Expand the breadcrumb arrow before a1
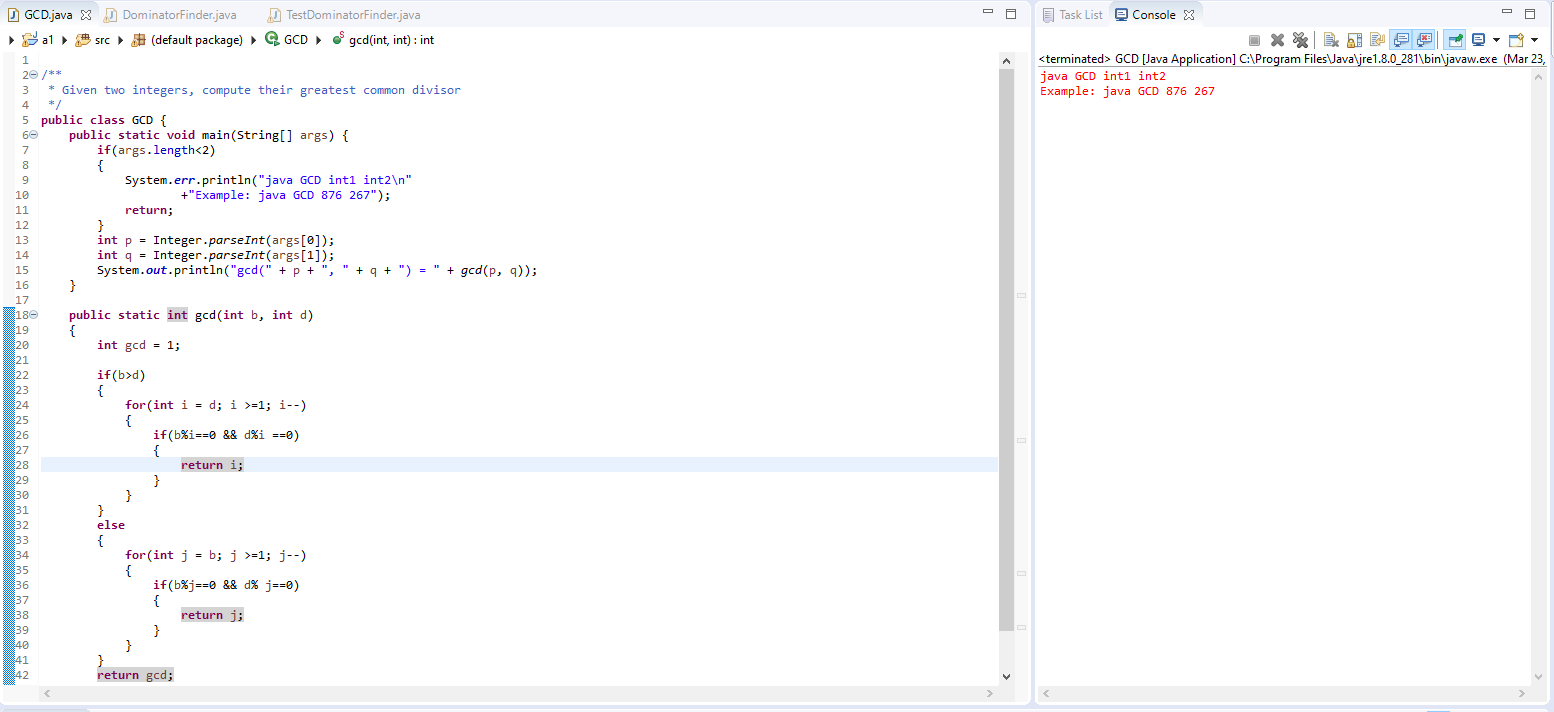 click(11, 40)
